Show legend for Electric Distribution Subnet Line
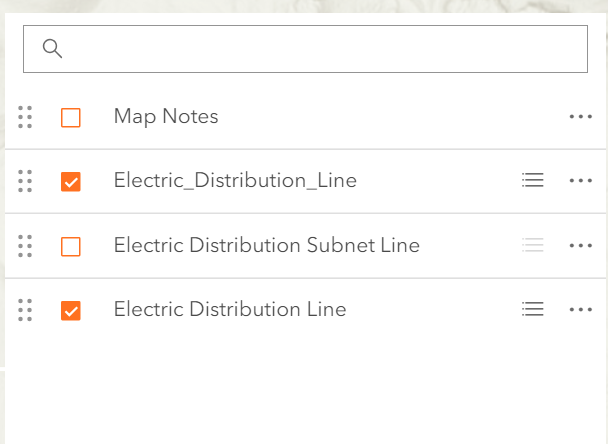The image size is (608, 444). [533, 245]
